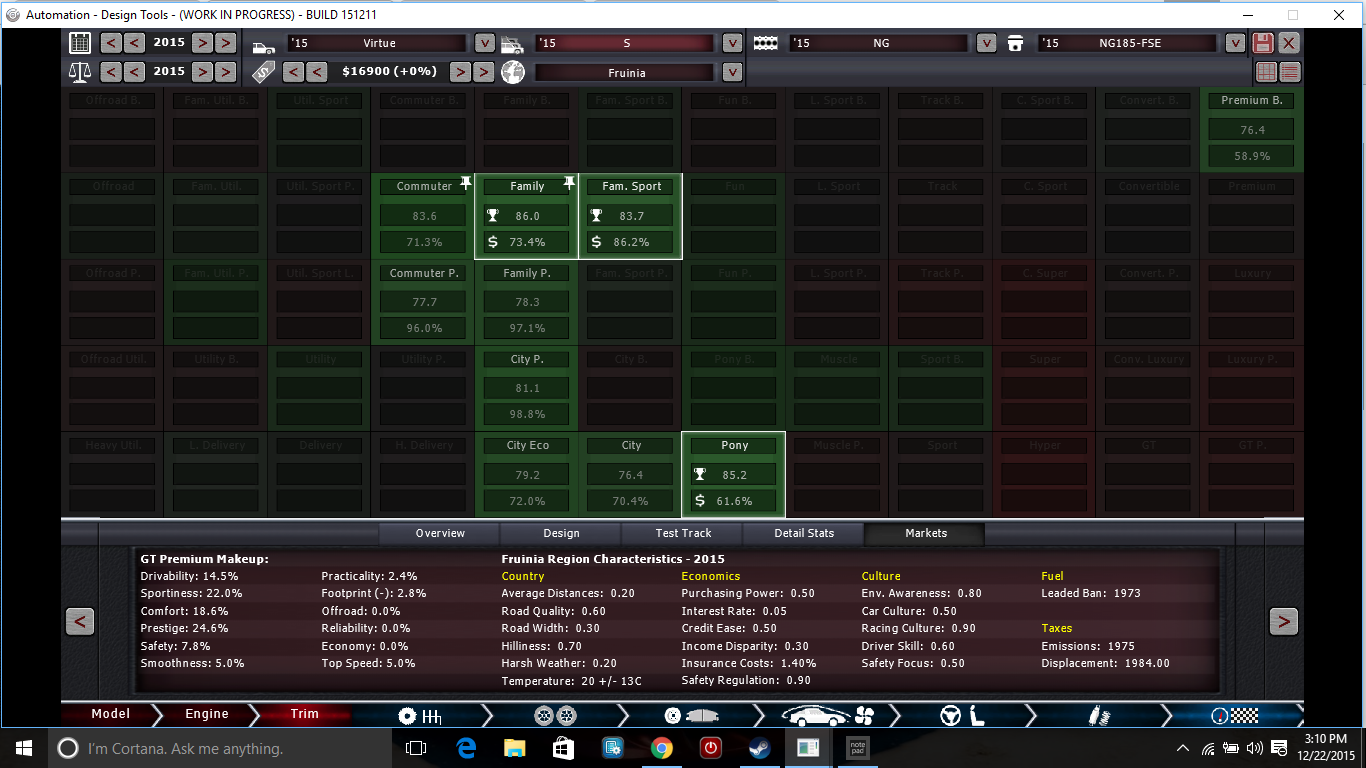Click the engine family icon beside NG
The image size is (1366, 768).
(x=766, y=44)
